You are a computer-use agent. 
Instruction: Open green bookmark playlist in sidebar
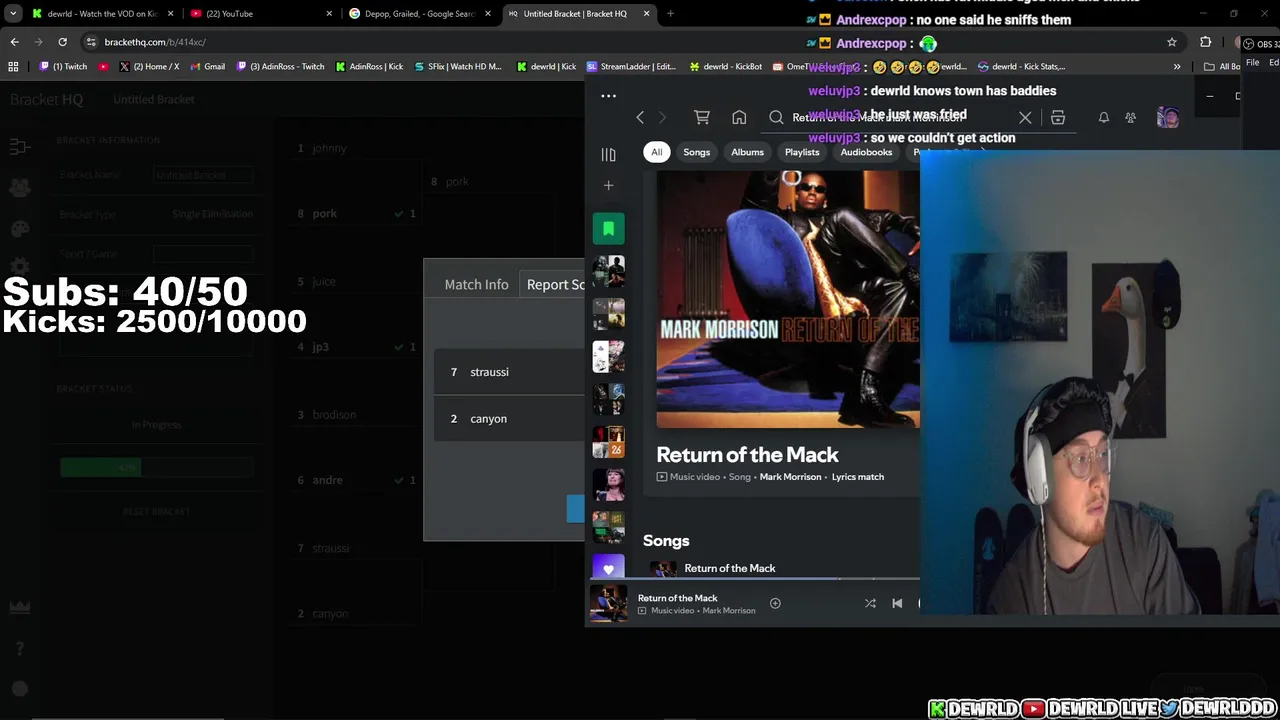pyautogui.click(x=608, y=229)
